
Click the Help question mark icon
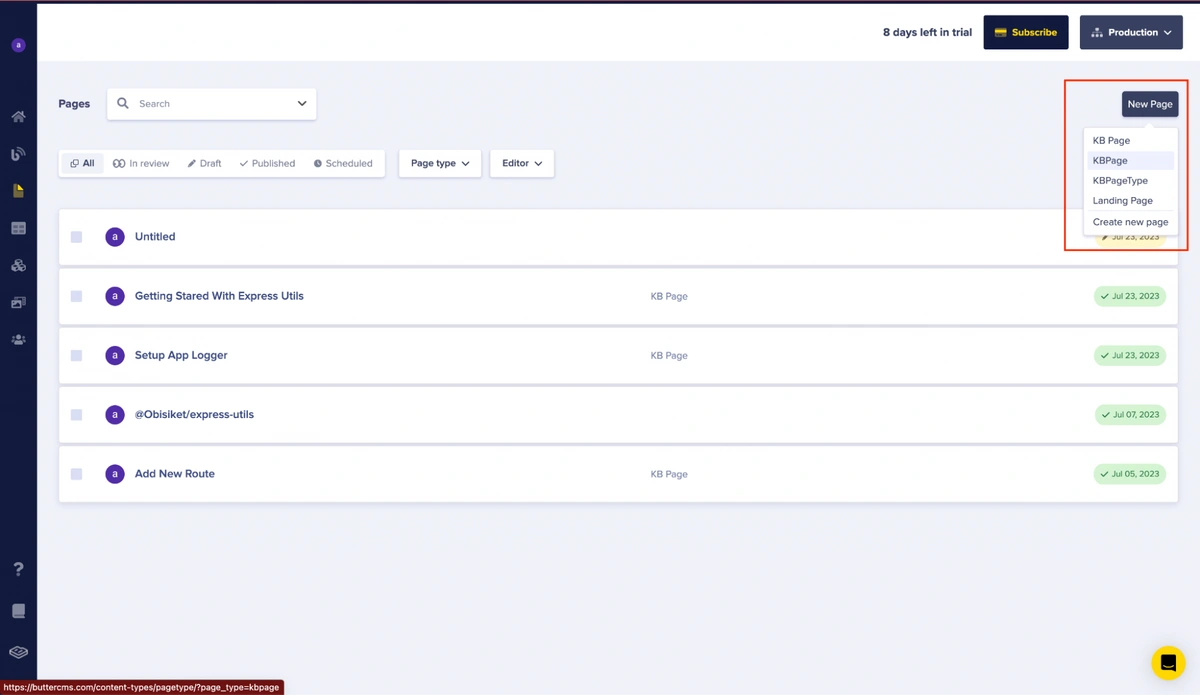pos(18,569)
